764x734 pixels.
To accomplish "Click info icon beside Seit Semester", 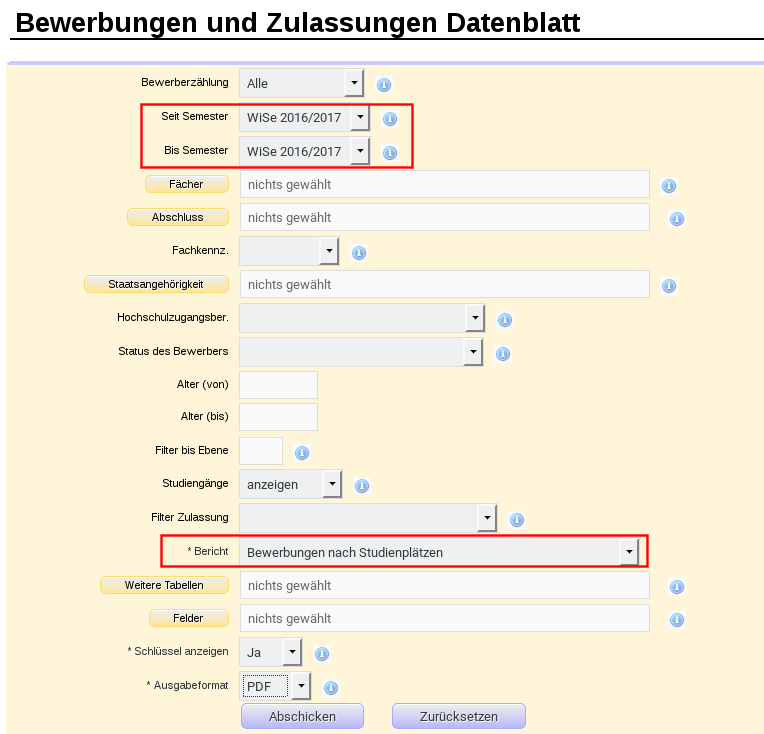I will coord(390,119).
